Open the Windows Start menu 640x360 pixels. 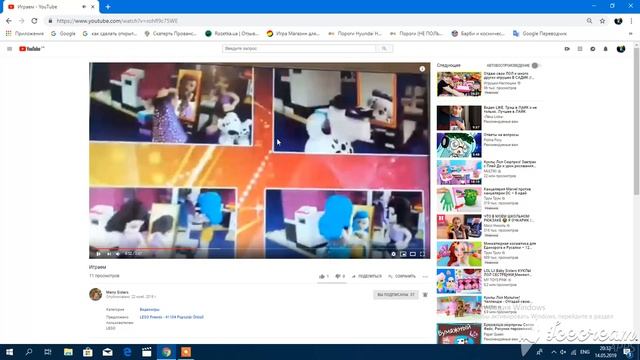(x=9, y=352)
